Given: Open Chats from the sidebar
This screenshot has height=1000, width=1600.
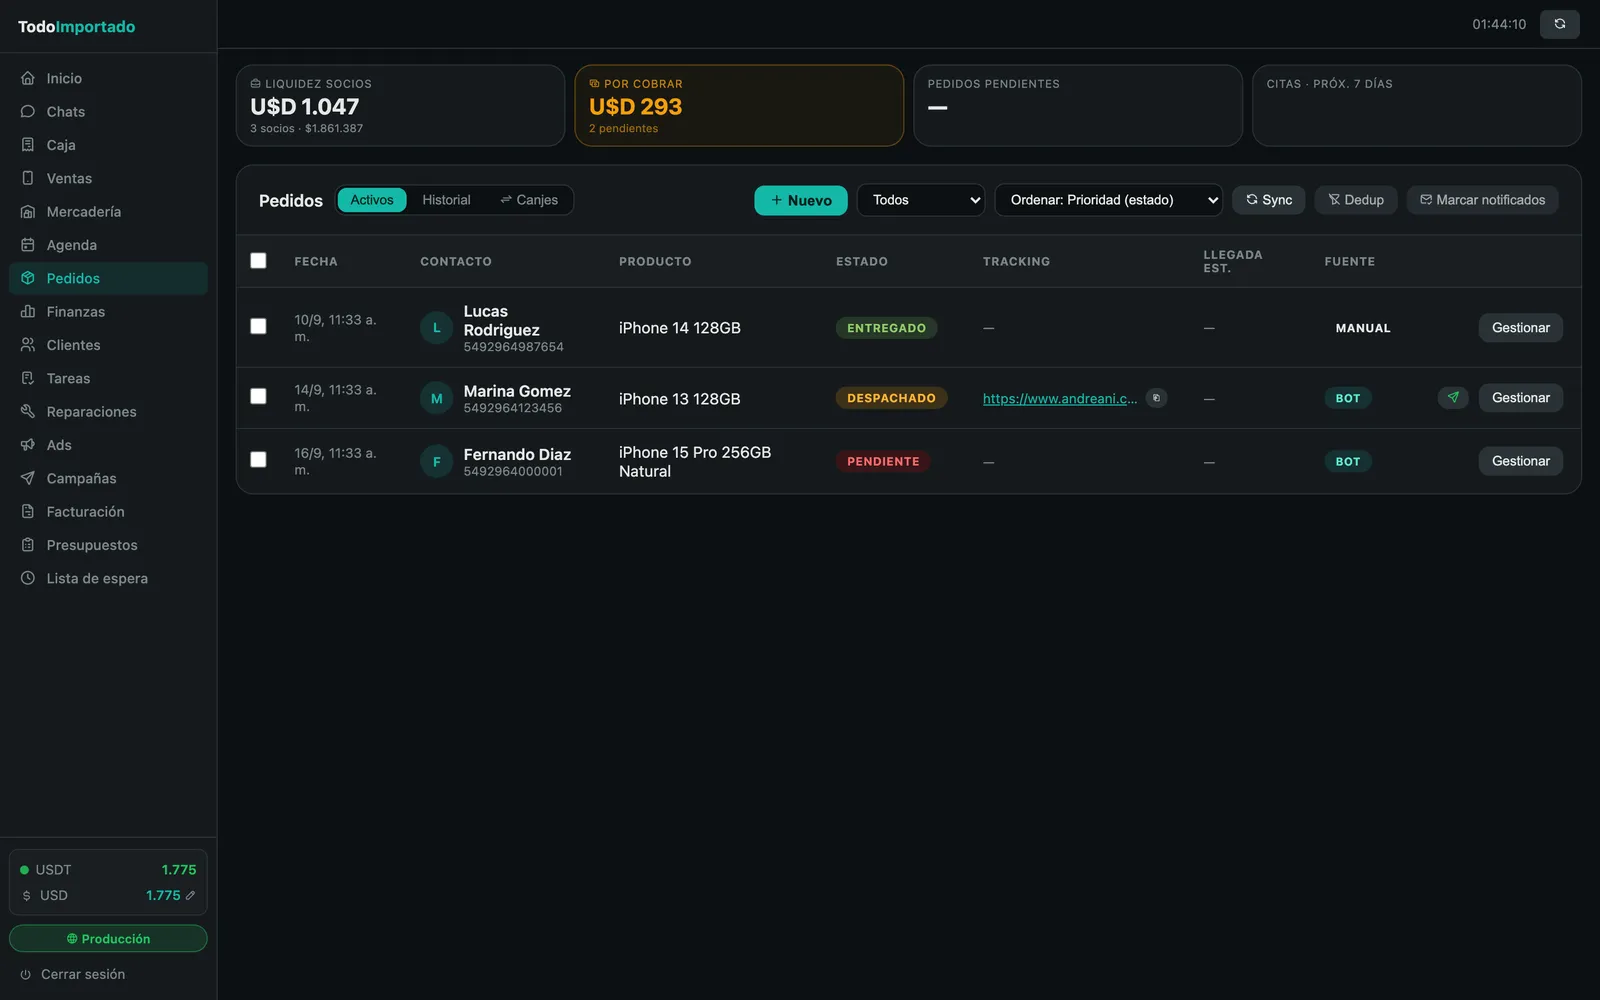Looking at the screenshot, I should (108, 112).
